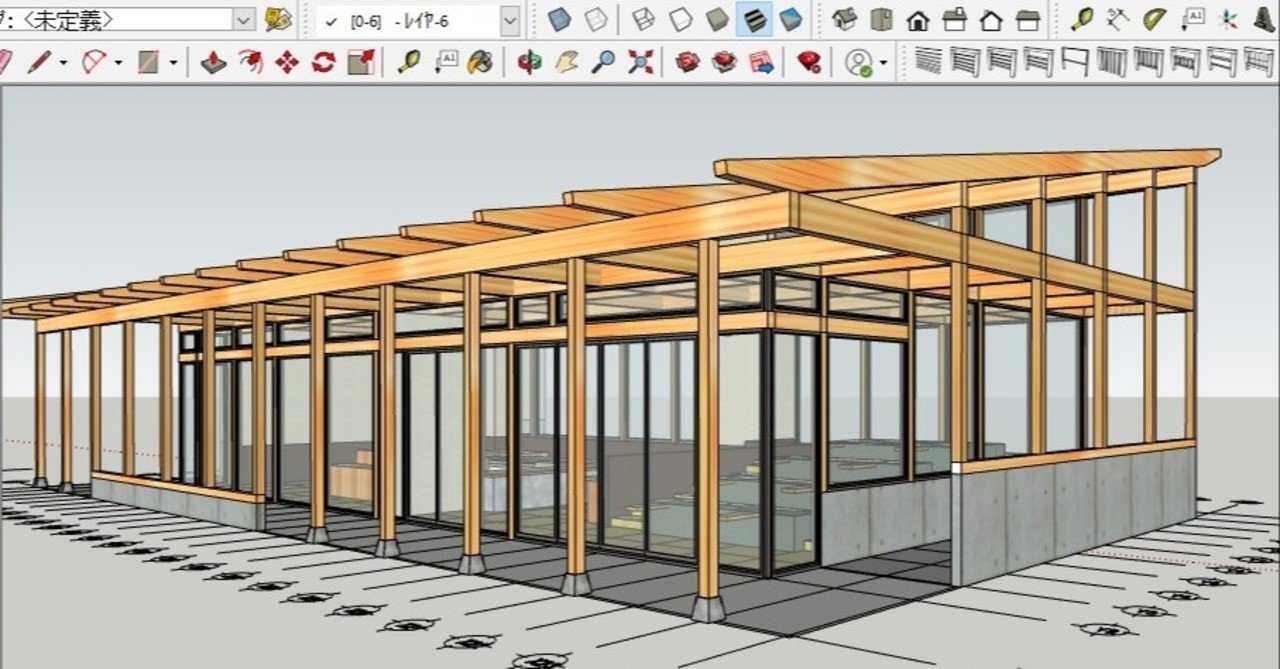The width and height of the screenshot is (1280, 669).
Task: Open the arc tool dropdown arrow
Action: click(119, 63)
